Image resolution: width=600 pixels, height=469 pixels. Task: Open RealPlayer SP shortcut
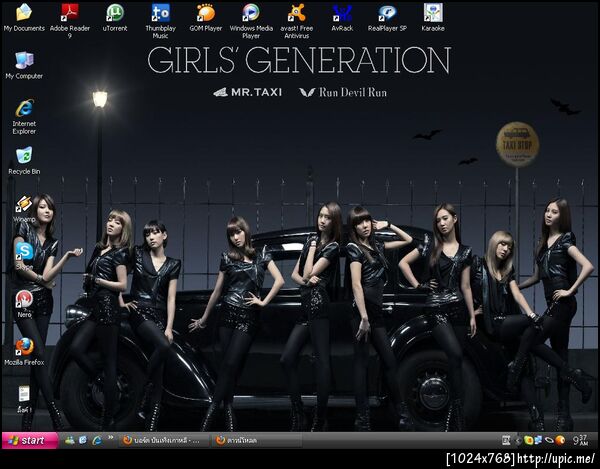(x=387, y=17)
